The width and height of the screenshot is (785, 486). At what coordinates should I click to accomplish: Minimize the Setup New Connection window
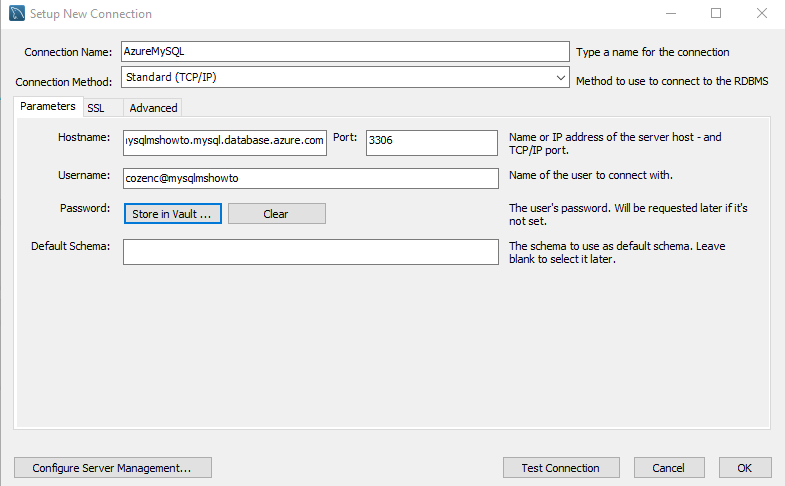(671, 14)
